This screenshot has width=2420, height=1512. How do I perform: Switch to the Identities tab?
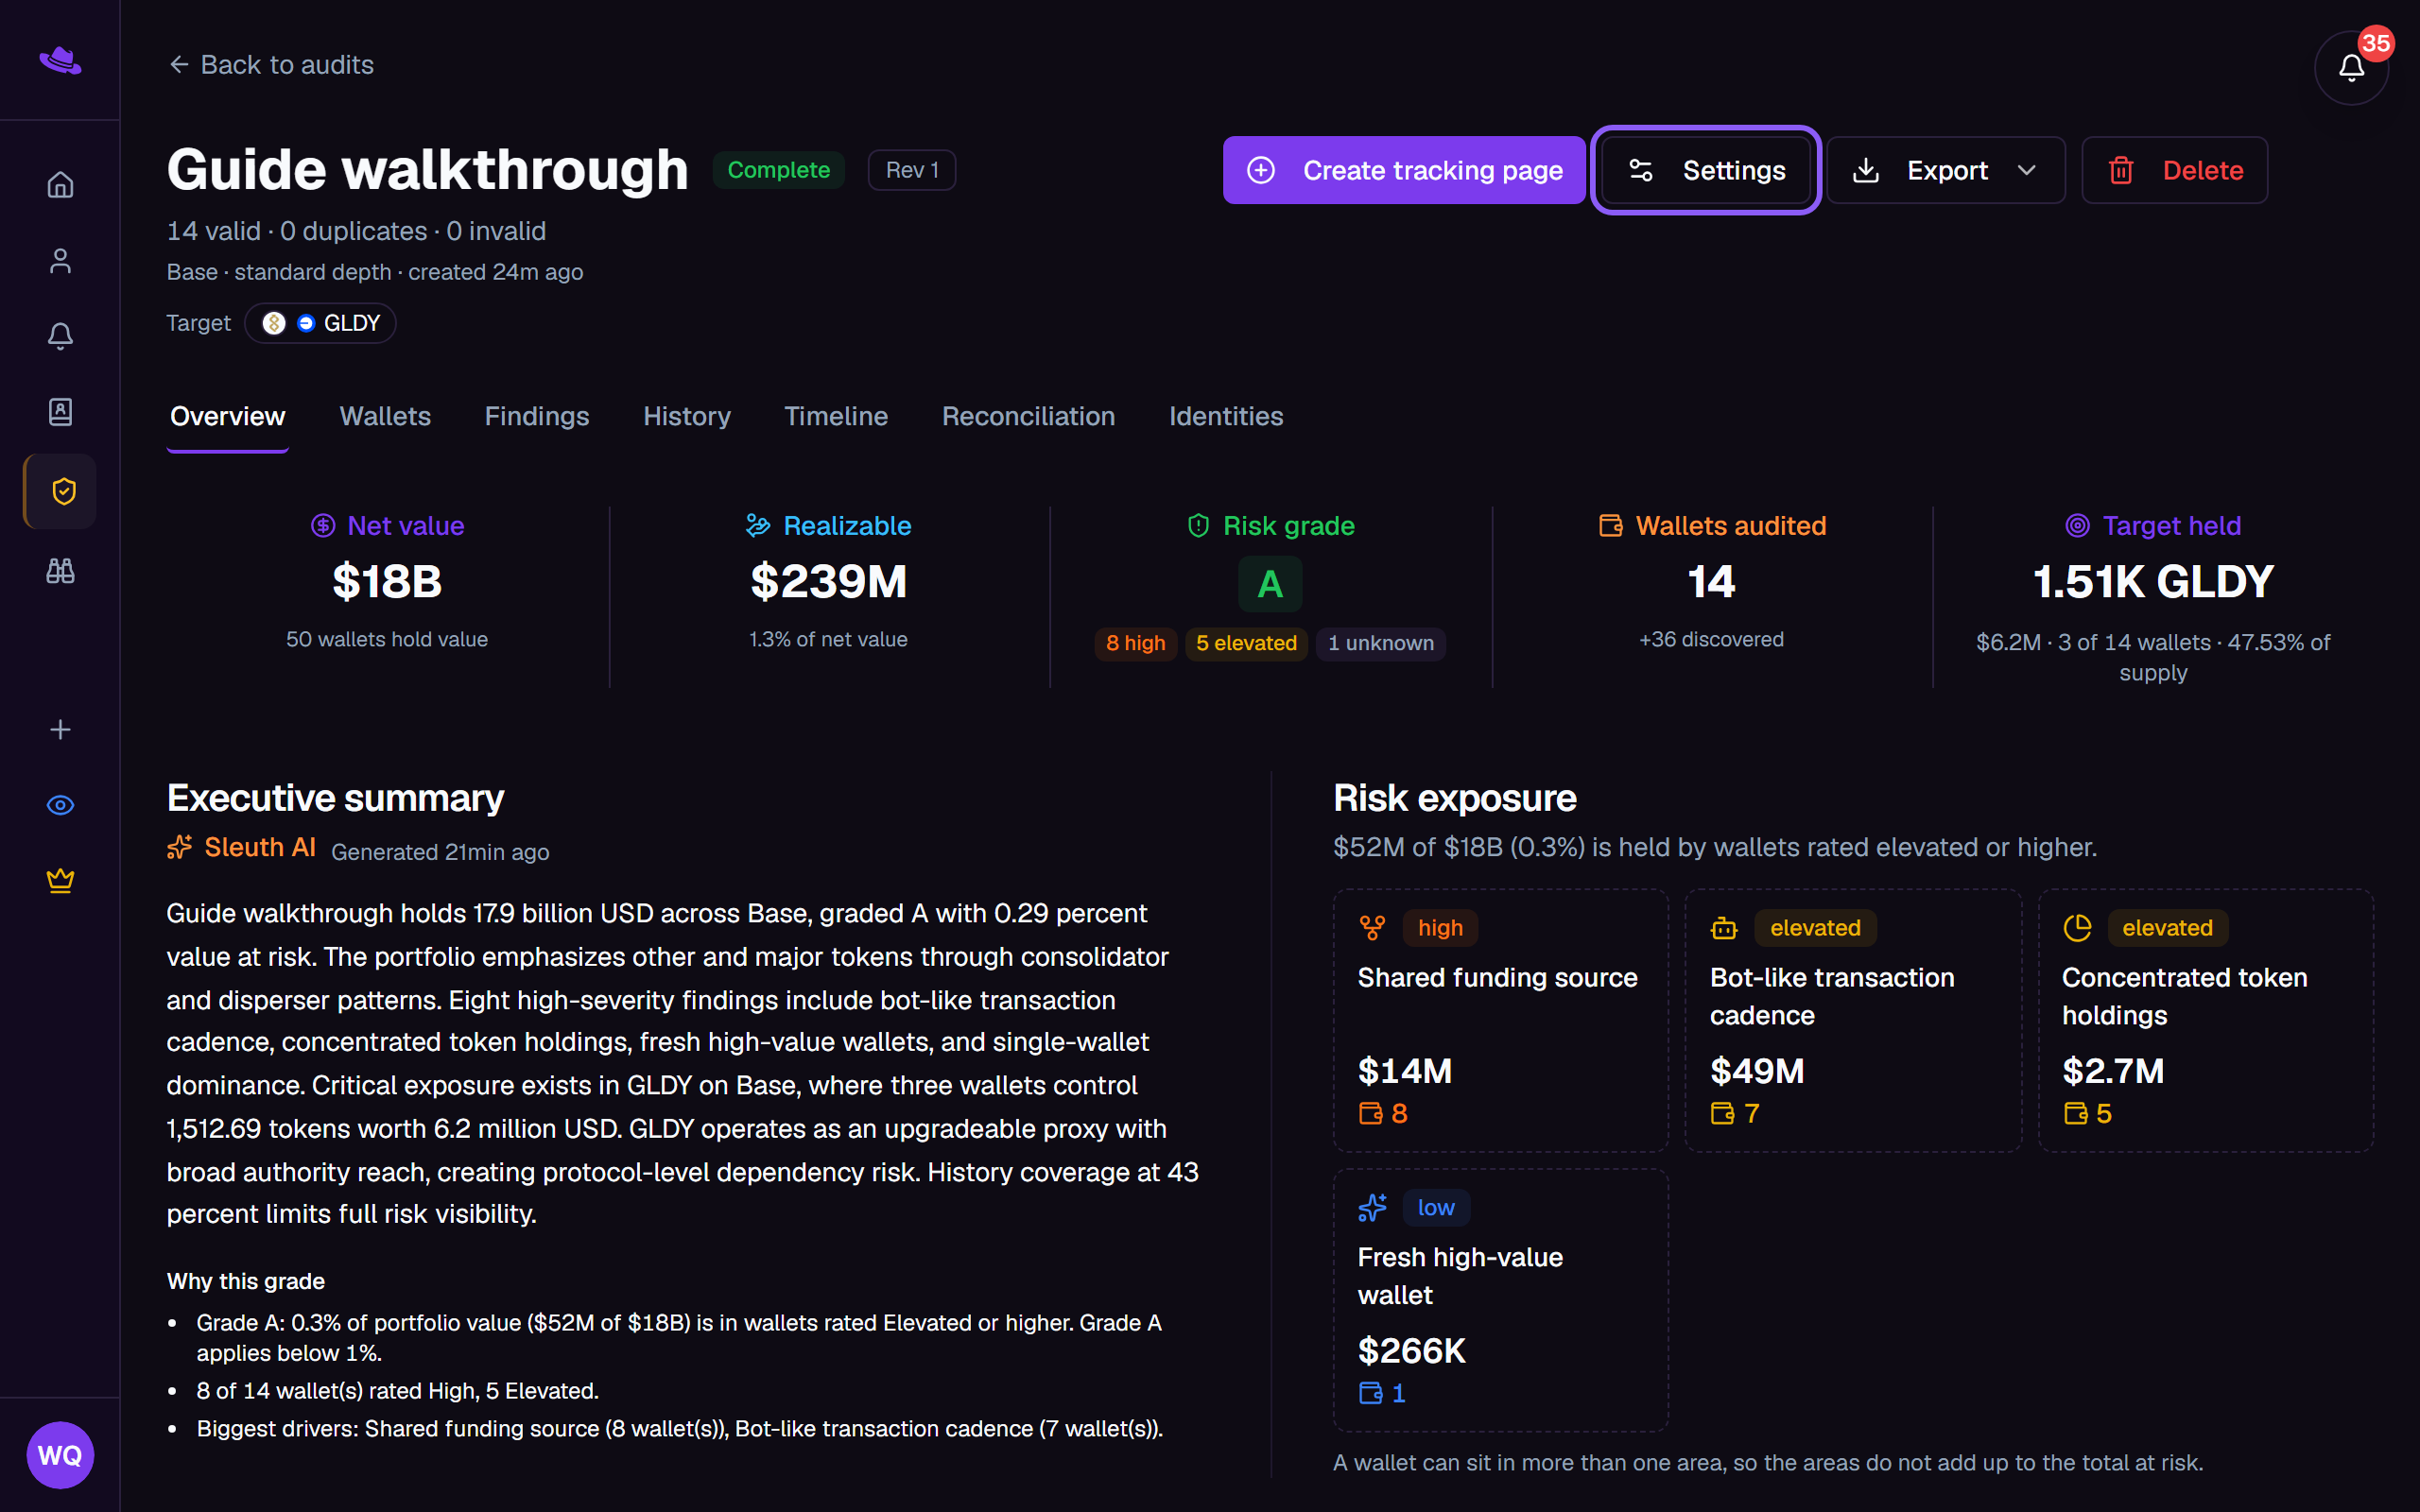click(x=1226, y=416)
